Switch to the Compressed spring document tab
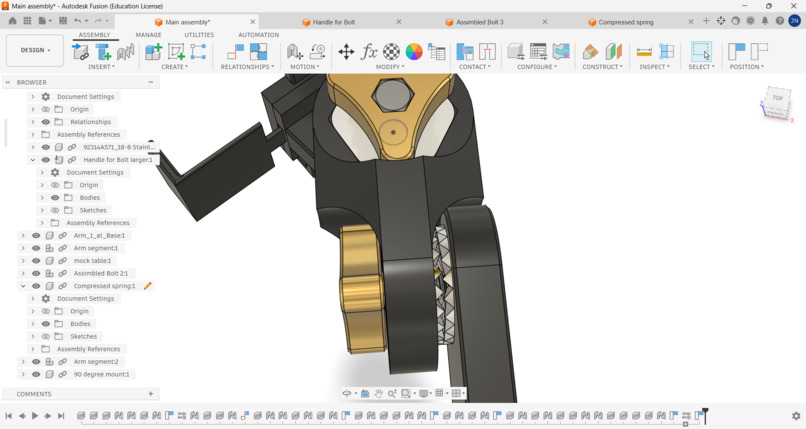Image resolution: width=806 pixels, height=429 pixels. pos(626,22)
